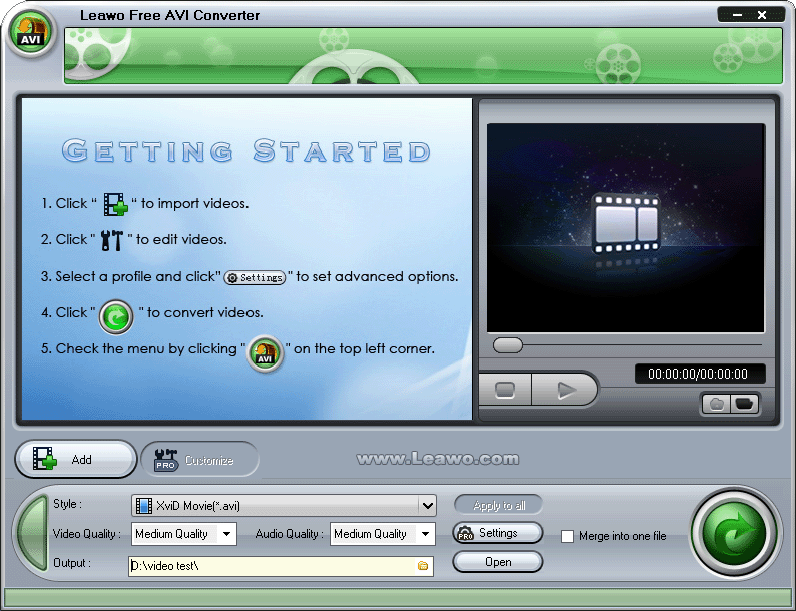Screen dimensions: 796x611
Task: Open advanced Settings for the profile
Action: [497, 533]
